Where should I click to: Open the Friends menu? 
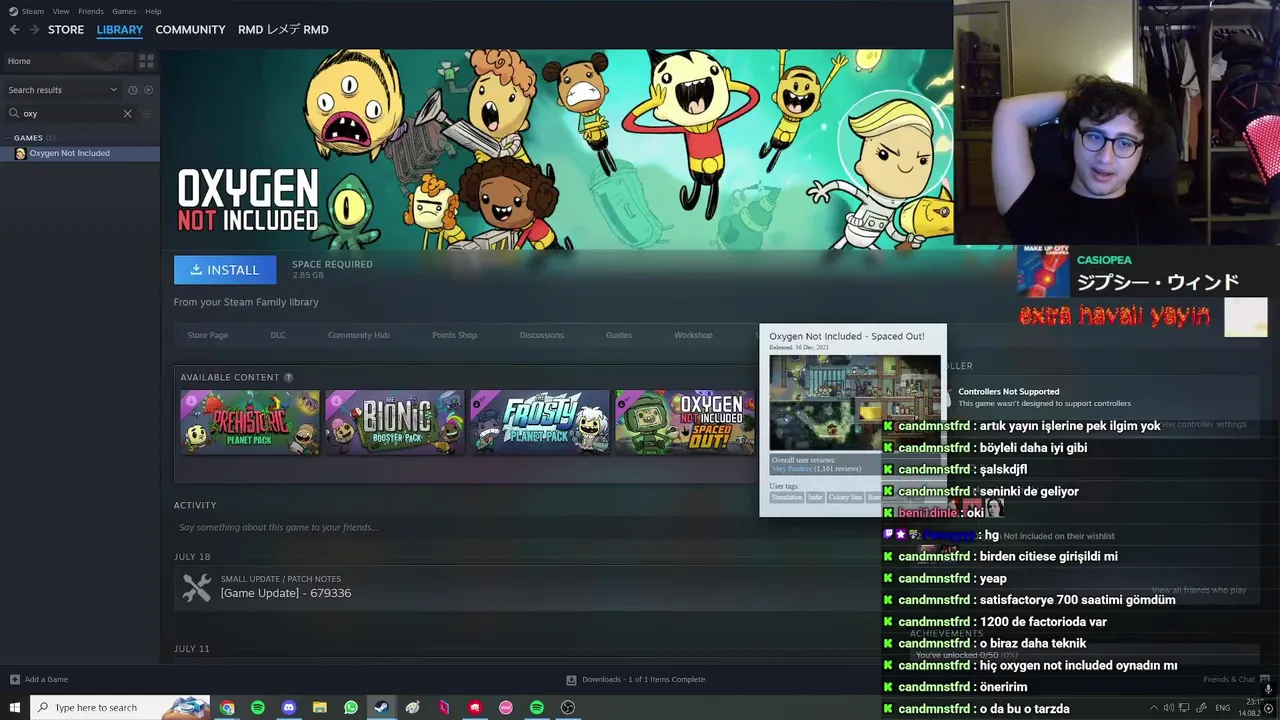coord(91,11)
